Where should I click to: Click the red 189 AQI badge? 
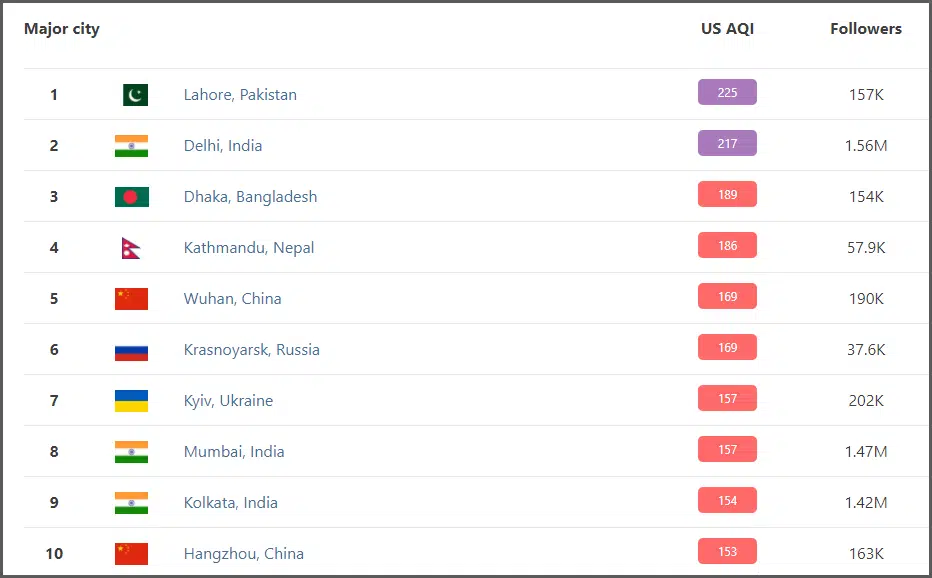click(x=727, y=194)
